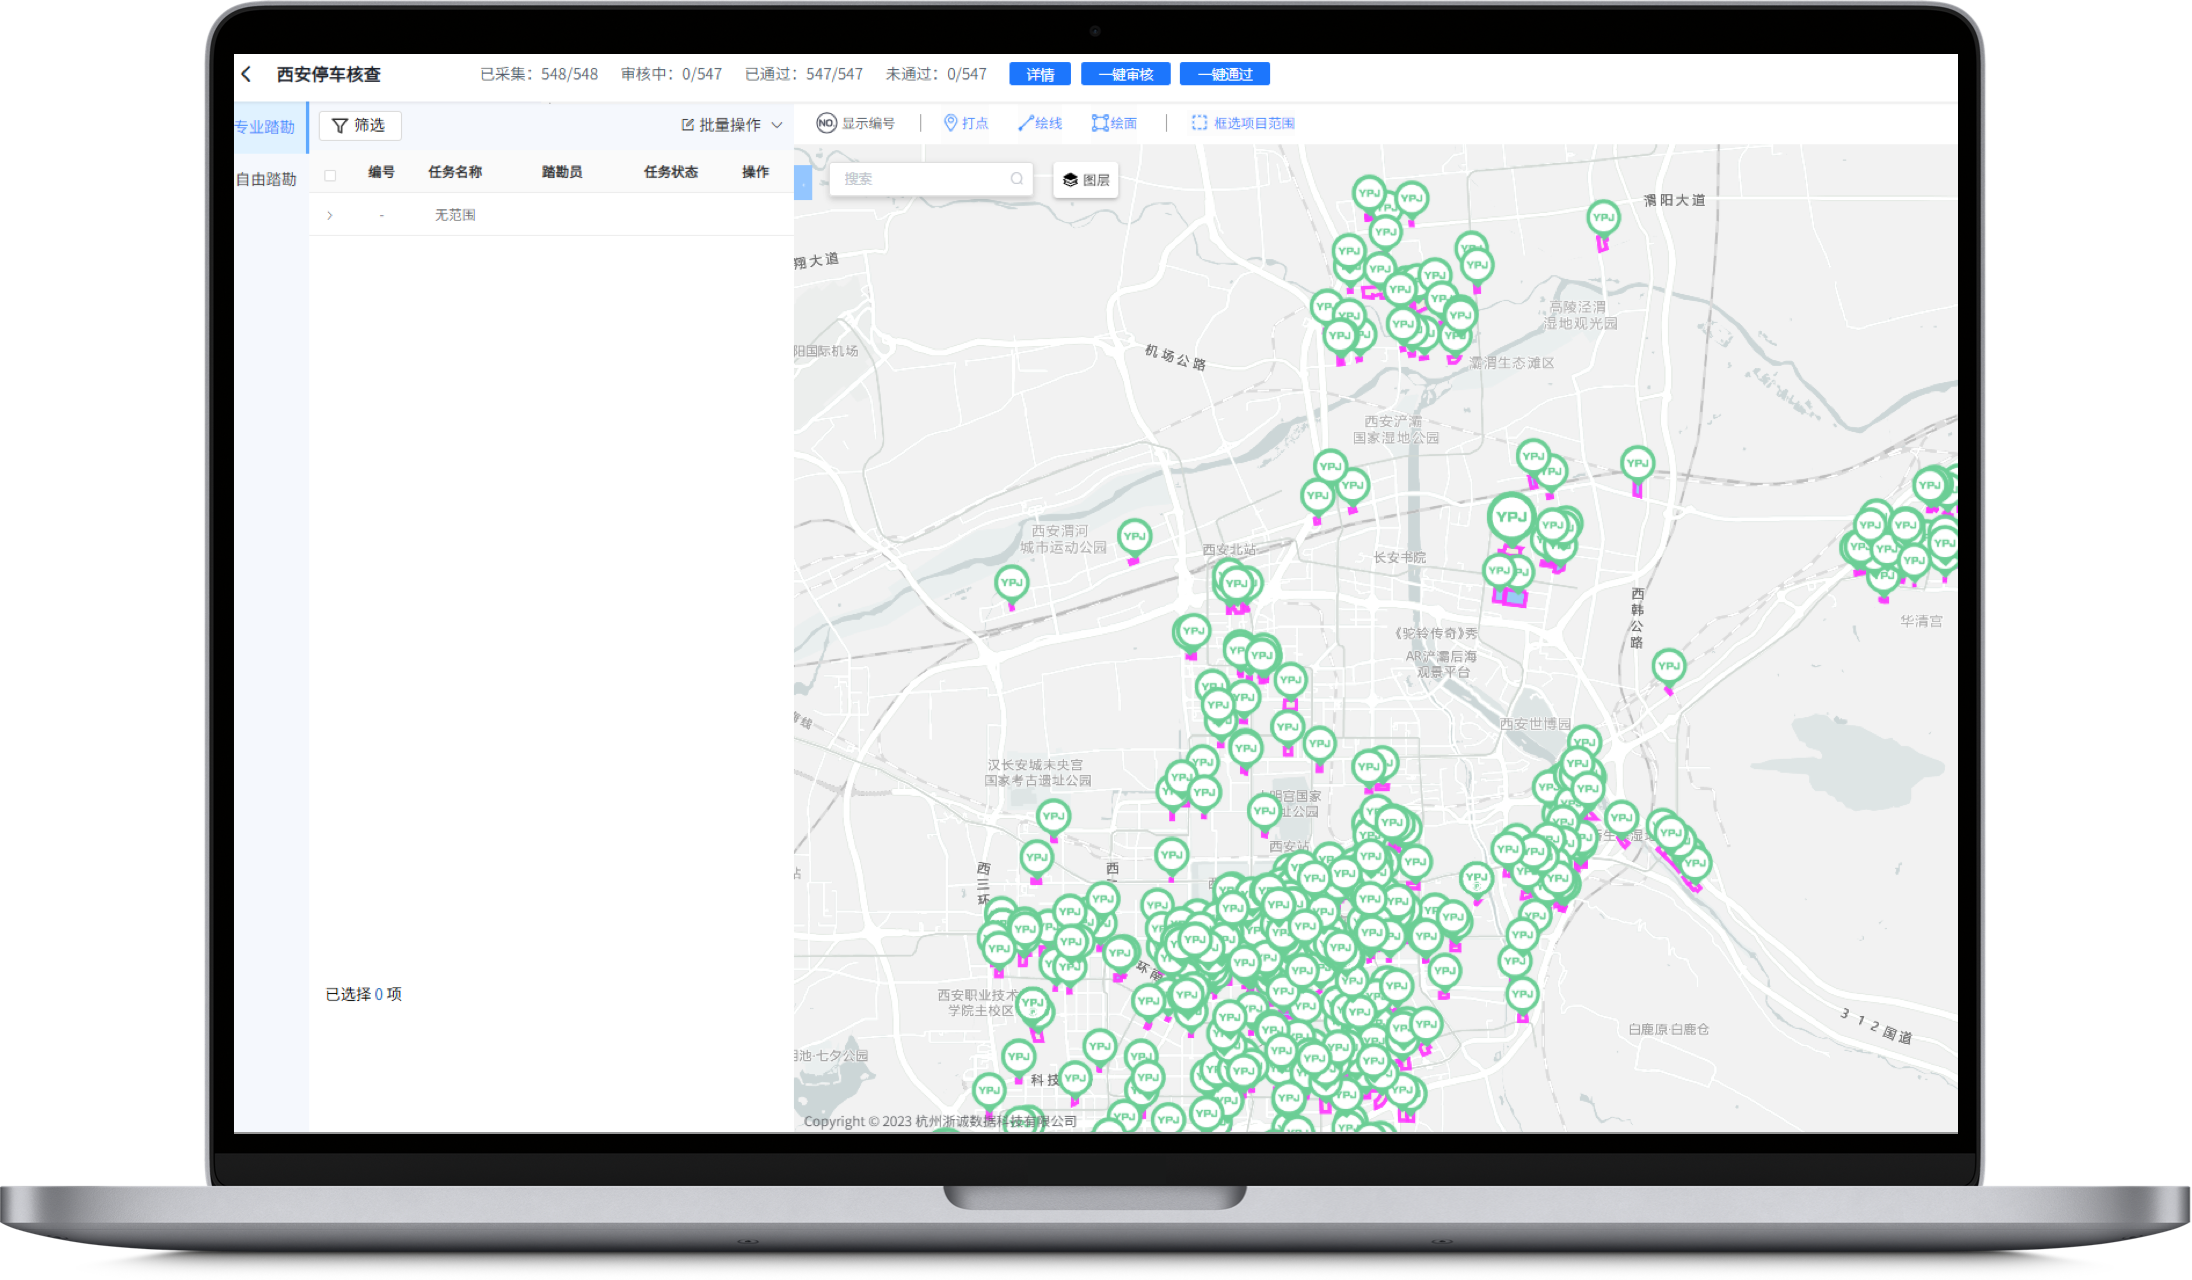Open the 筛选 filter button

(359, 125)
